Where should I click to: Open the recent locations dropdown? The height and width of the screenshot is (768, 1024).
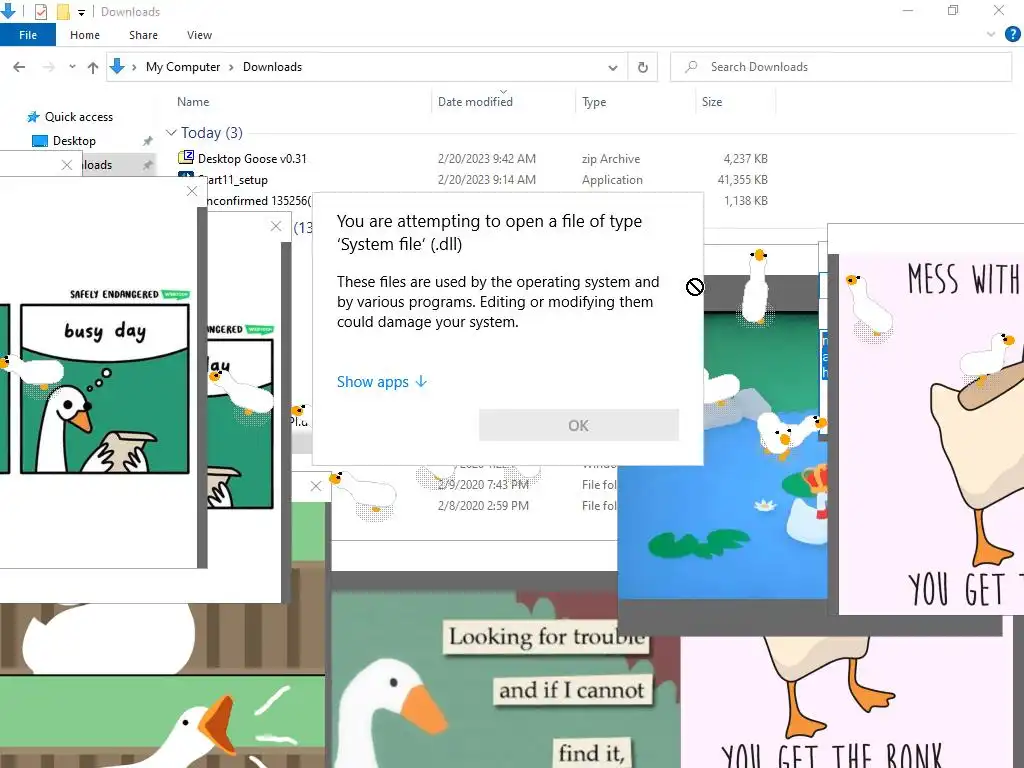point(72,67)
